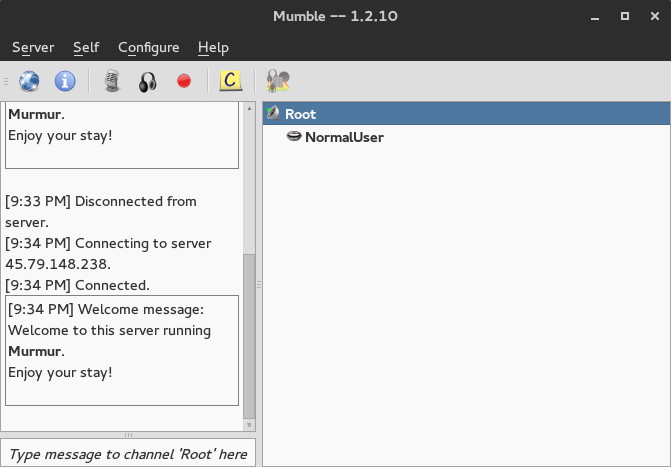Image resolution: width=671 pixels, height=467 pixels.
Task: Start recording with the red record button
Action: [184, 81]
